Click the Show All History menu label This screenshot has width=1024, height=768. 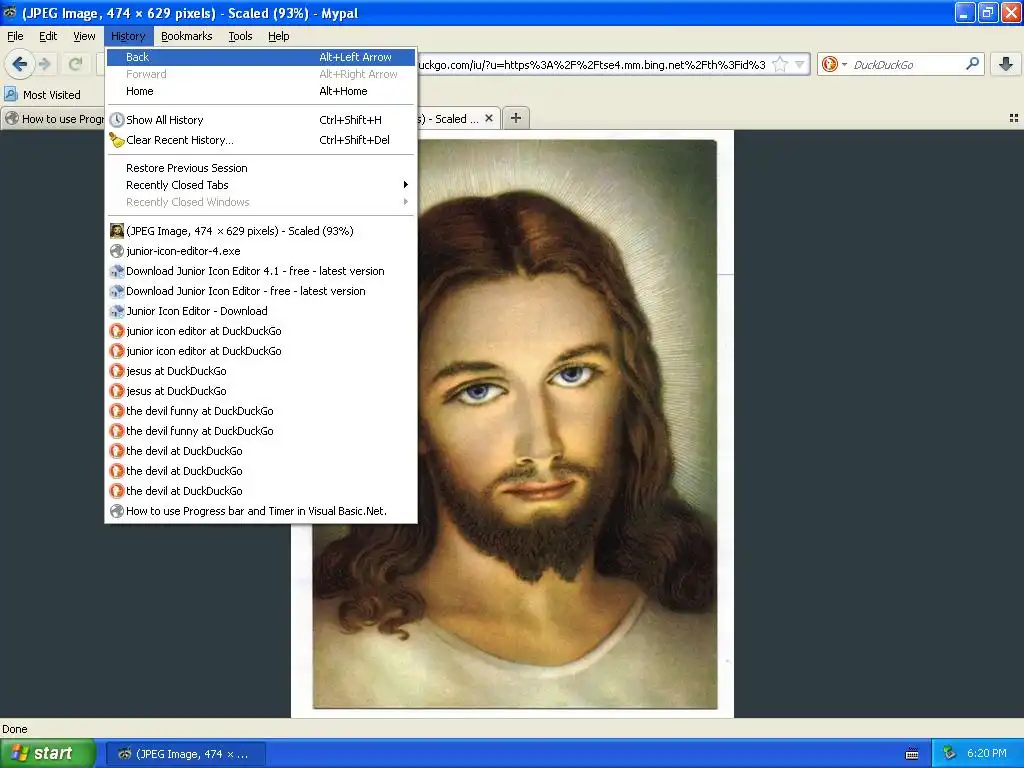(165, 120)
